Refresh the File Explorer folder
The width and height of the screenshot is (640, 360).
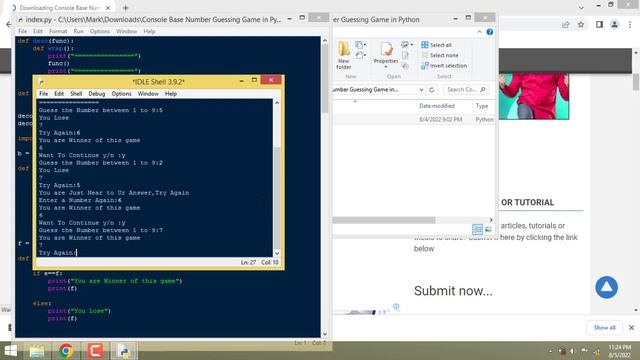[x=431, y=89]
